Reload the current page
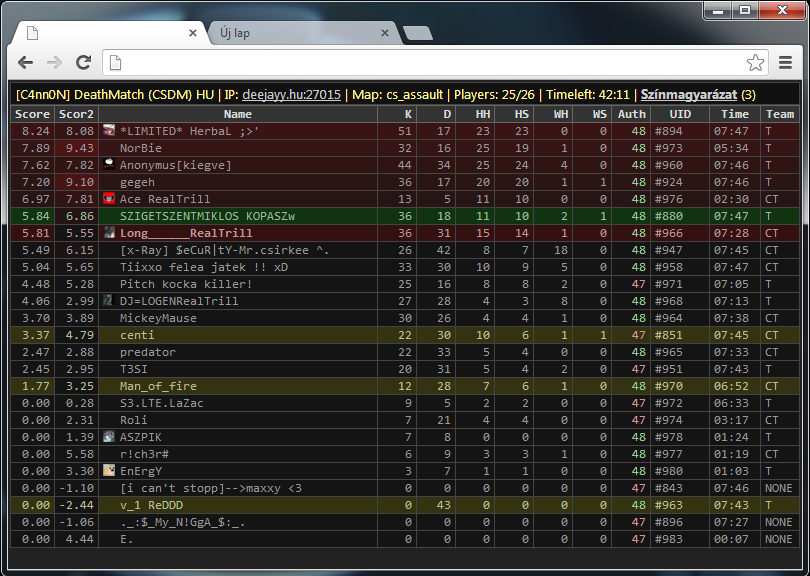 click(x=84, y=63)
